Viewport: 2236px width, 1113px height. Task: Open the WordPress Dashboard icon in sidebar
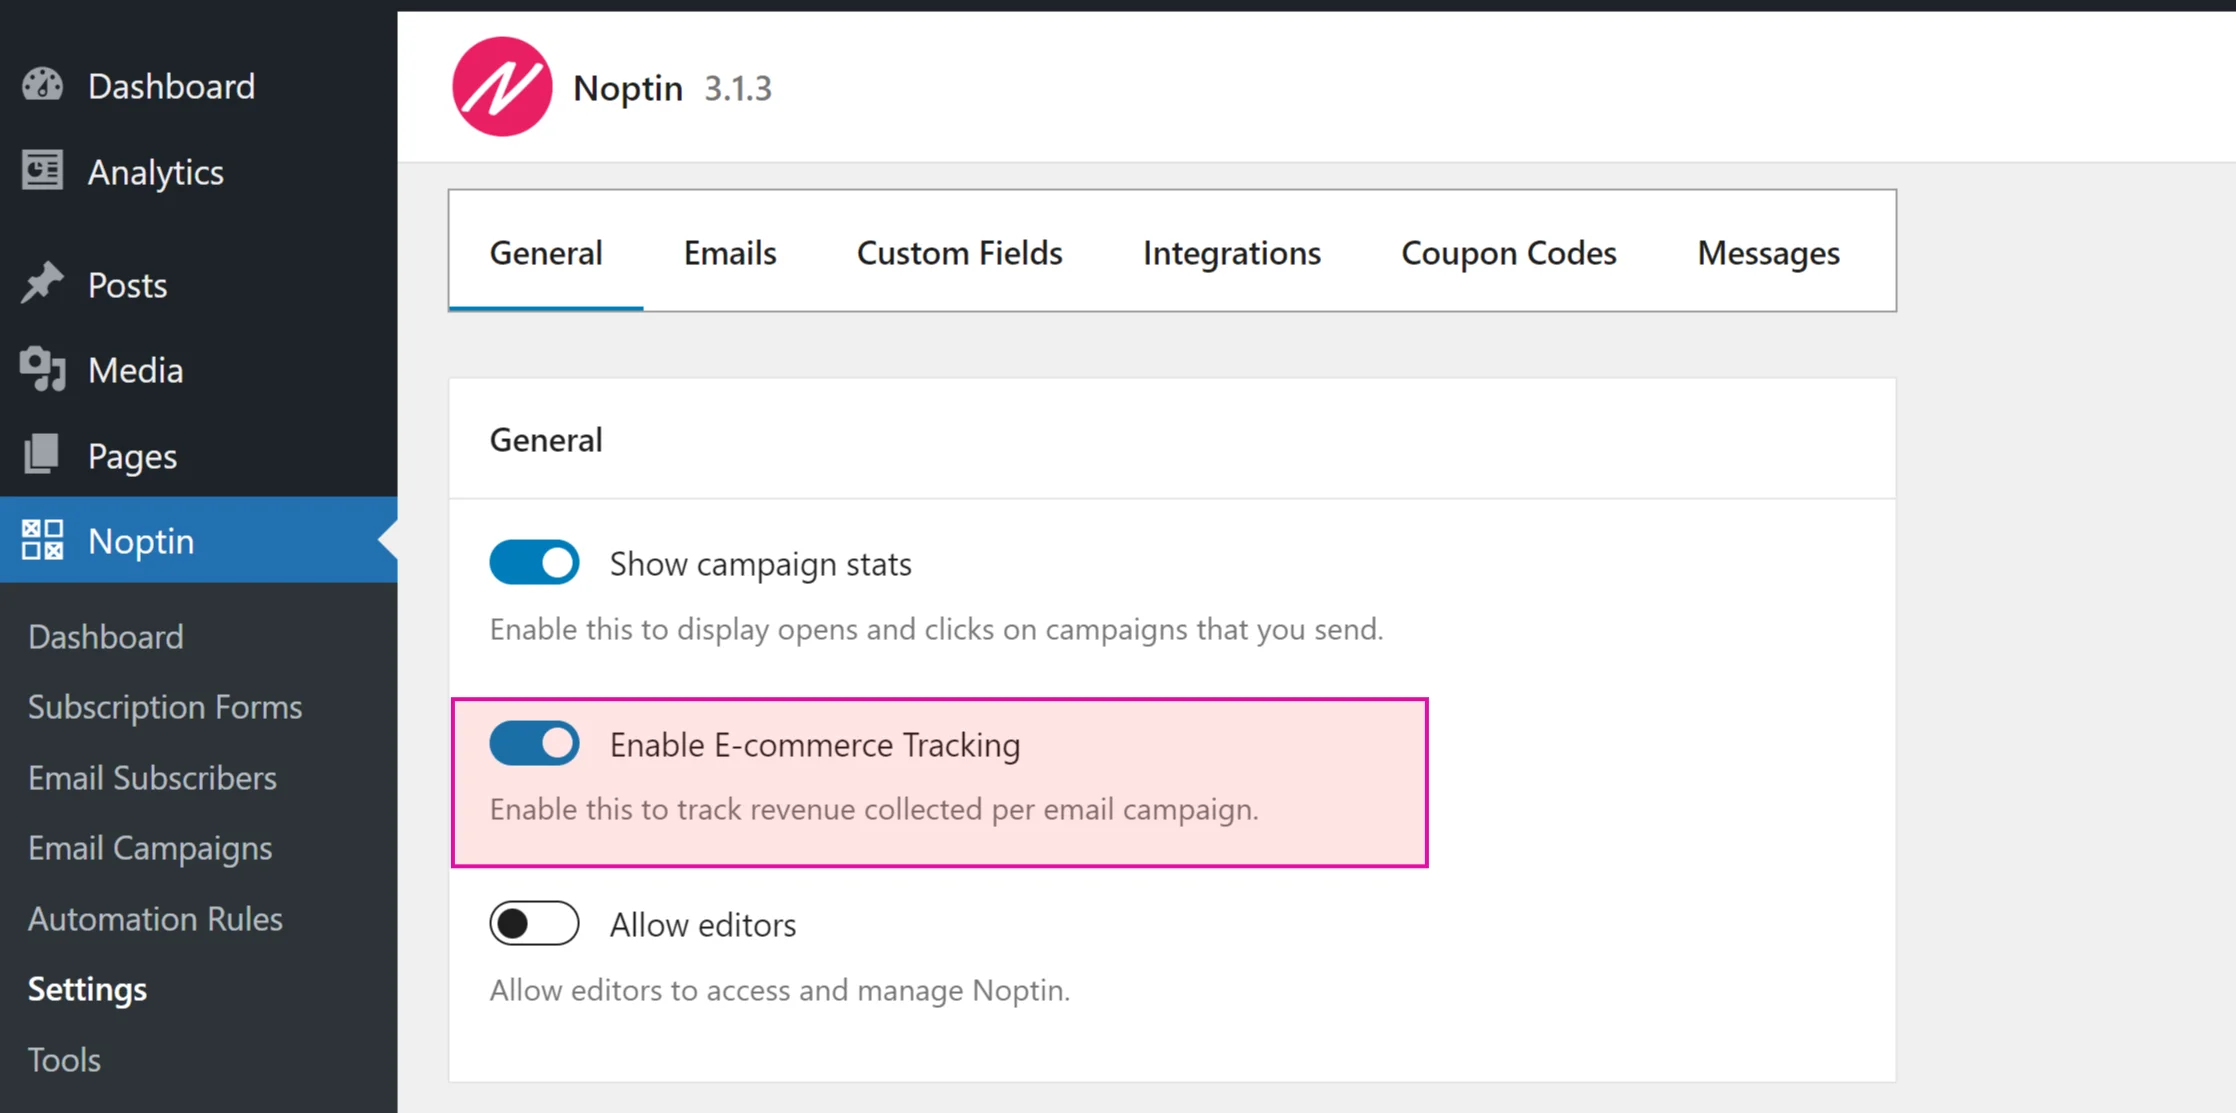point(41,85)
